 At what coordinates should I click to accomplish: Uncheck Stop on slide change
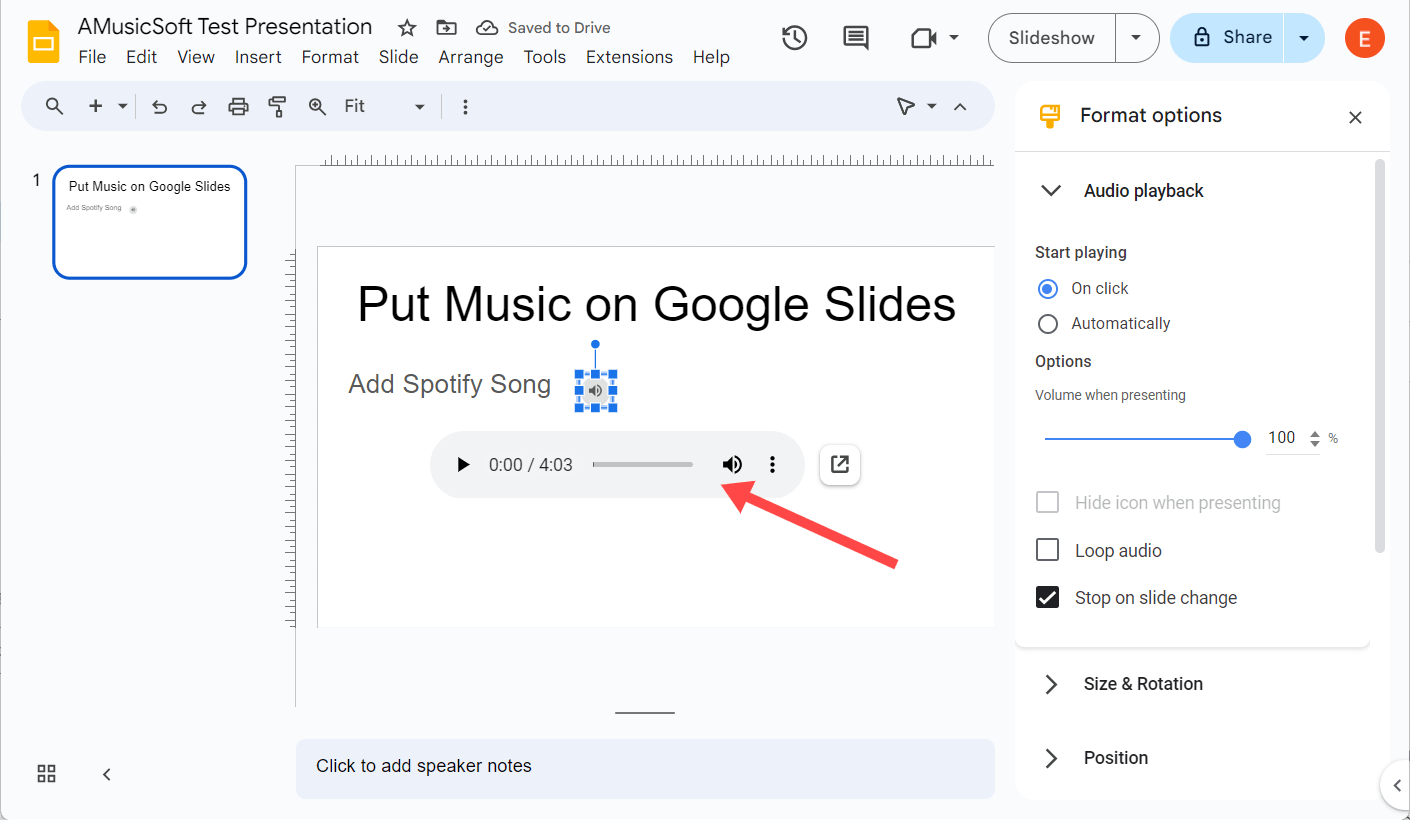click(x=1047, y=598)
